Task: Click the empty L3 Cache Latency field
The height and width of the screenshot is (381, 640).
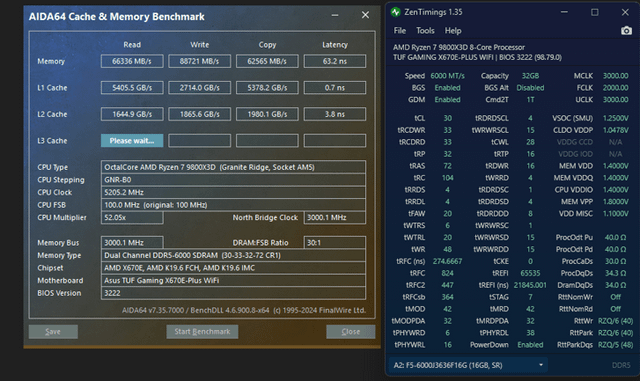Action: point(335,140)
